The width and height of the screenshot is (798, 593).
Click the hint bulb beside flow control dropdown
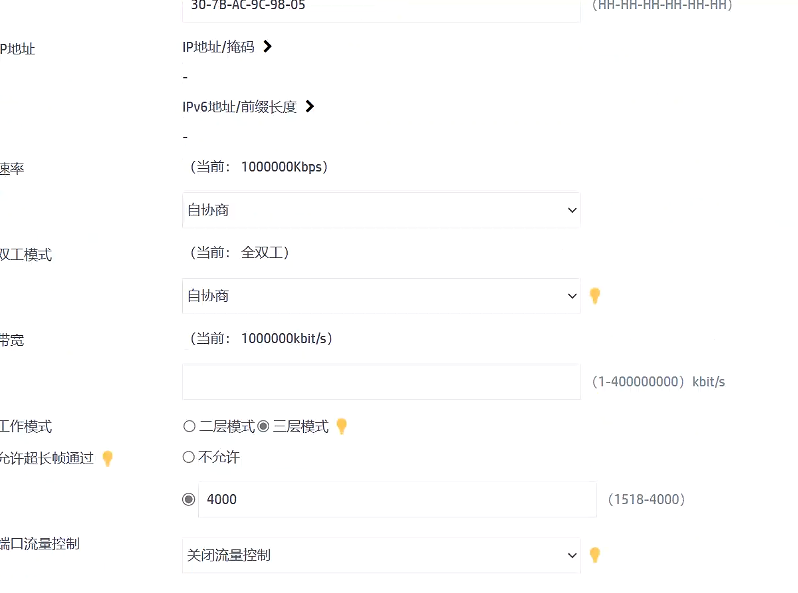pyautogui.click(x=594, y=555)
